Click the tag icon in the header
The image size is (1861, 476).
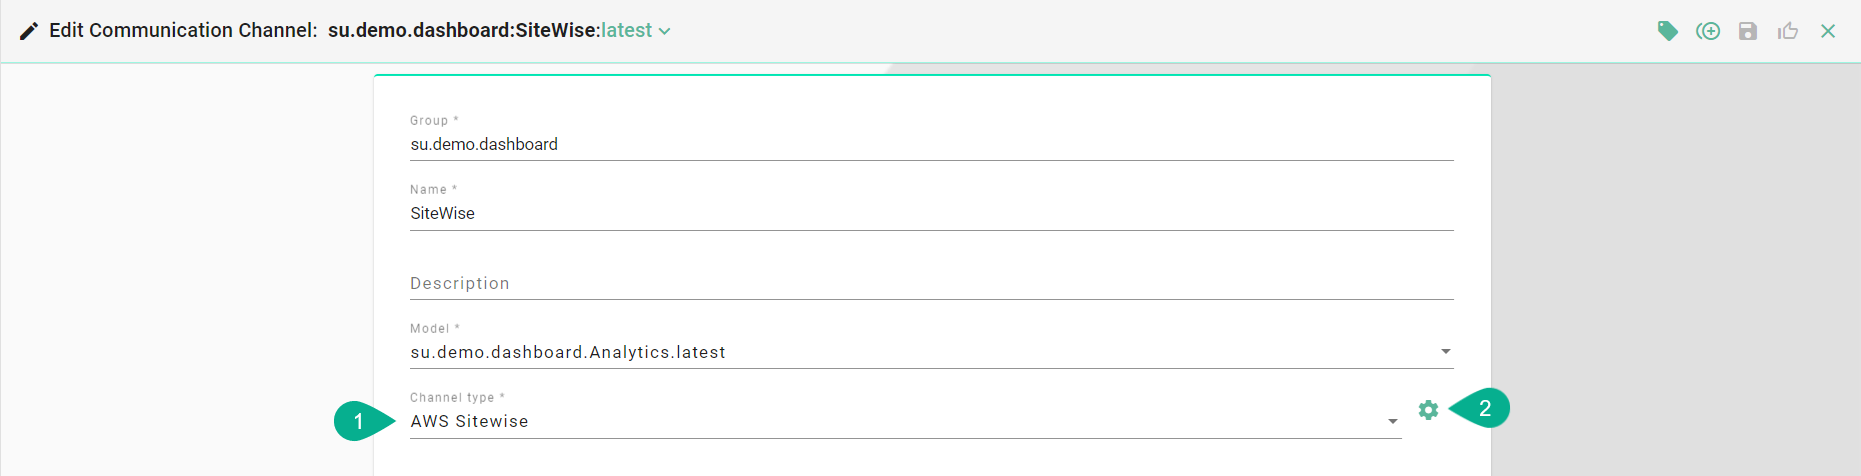pos(1667,31)
